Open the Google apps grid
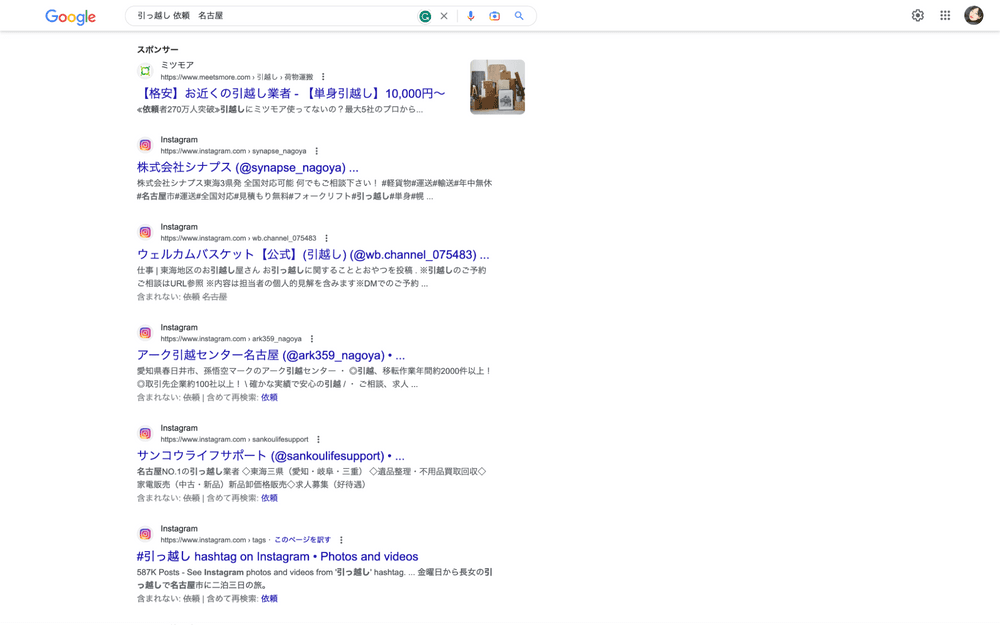Viewport: 1000px width, 625px height. tap(945, 16)
